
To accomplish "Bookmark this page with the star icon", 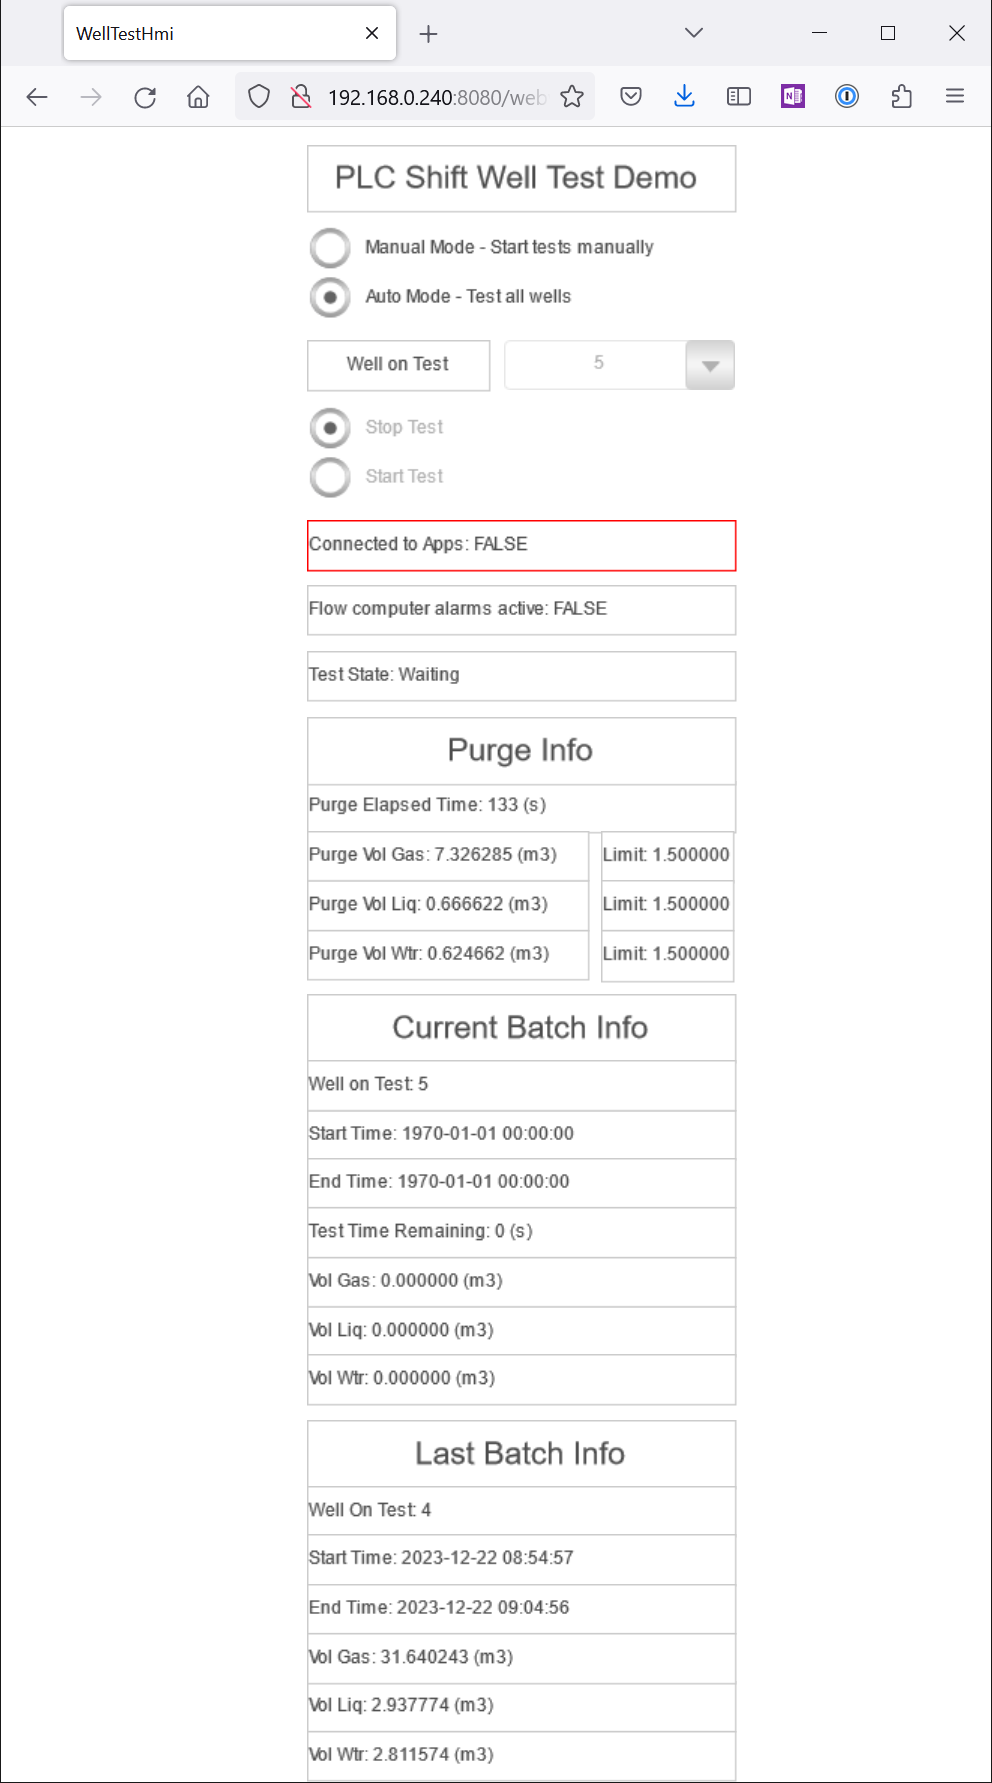I will (x=572, y=97).
